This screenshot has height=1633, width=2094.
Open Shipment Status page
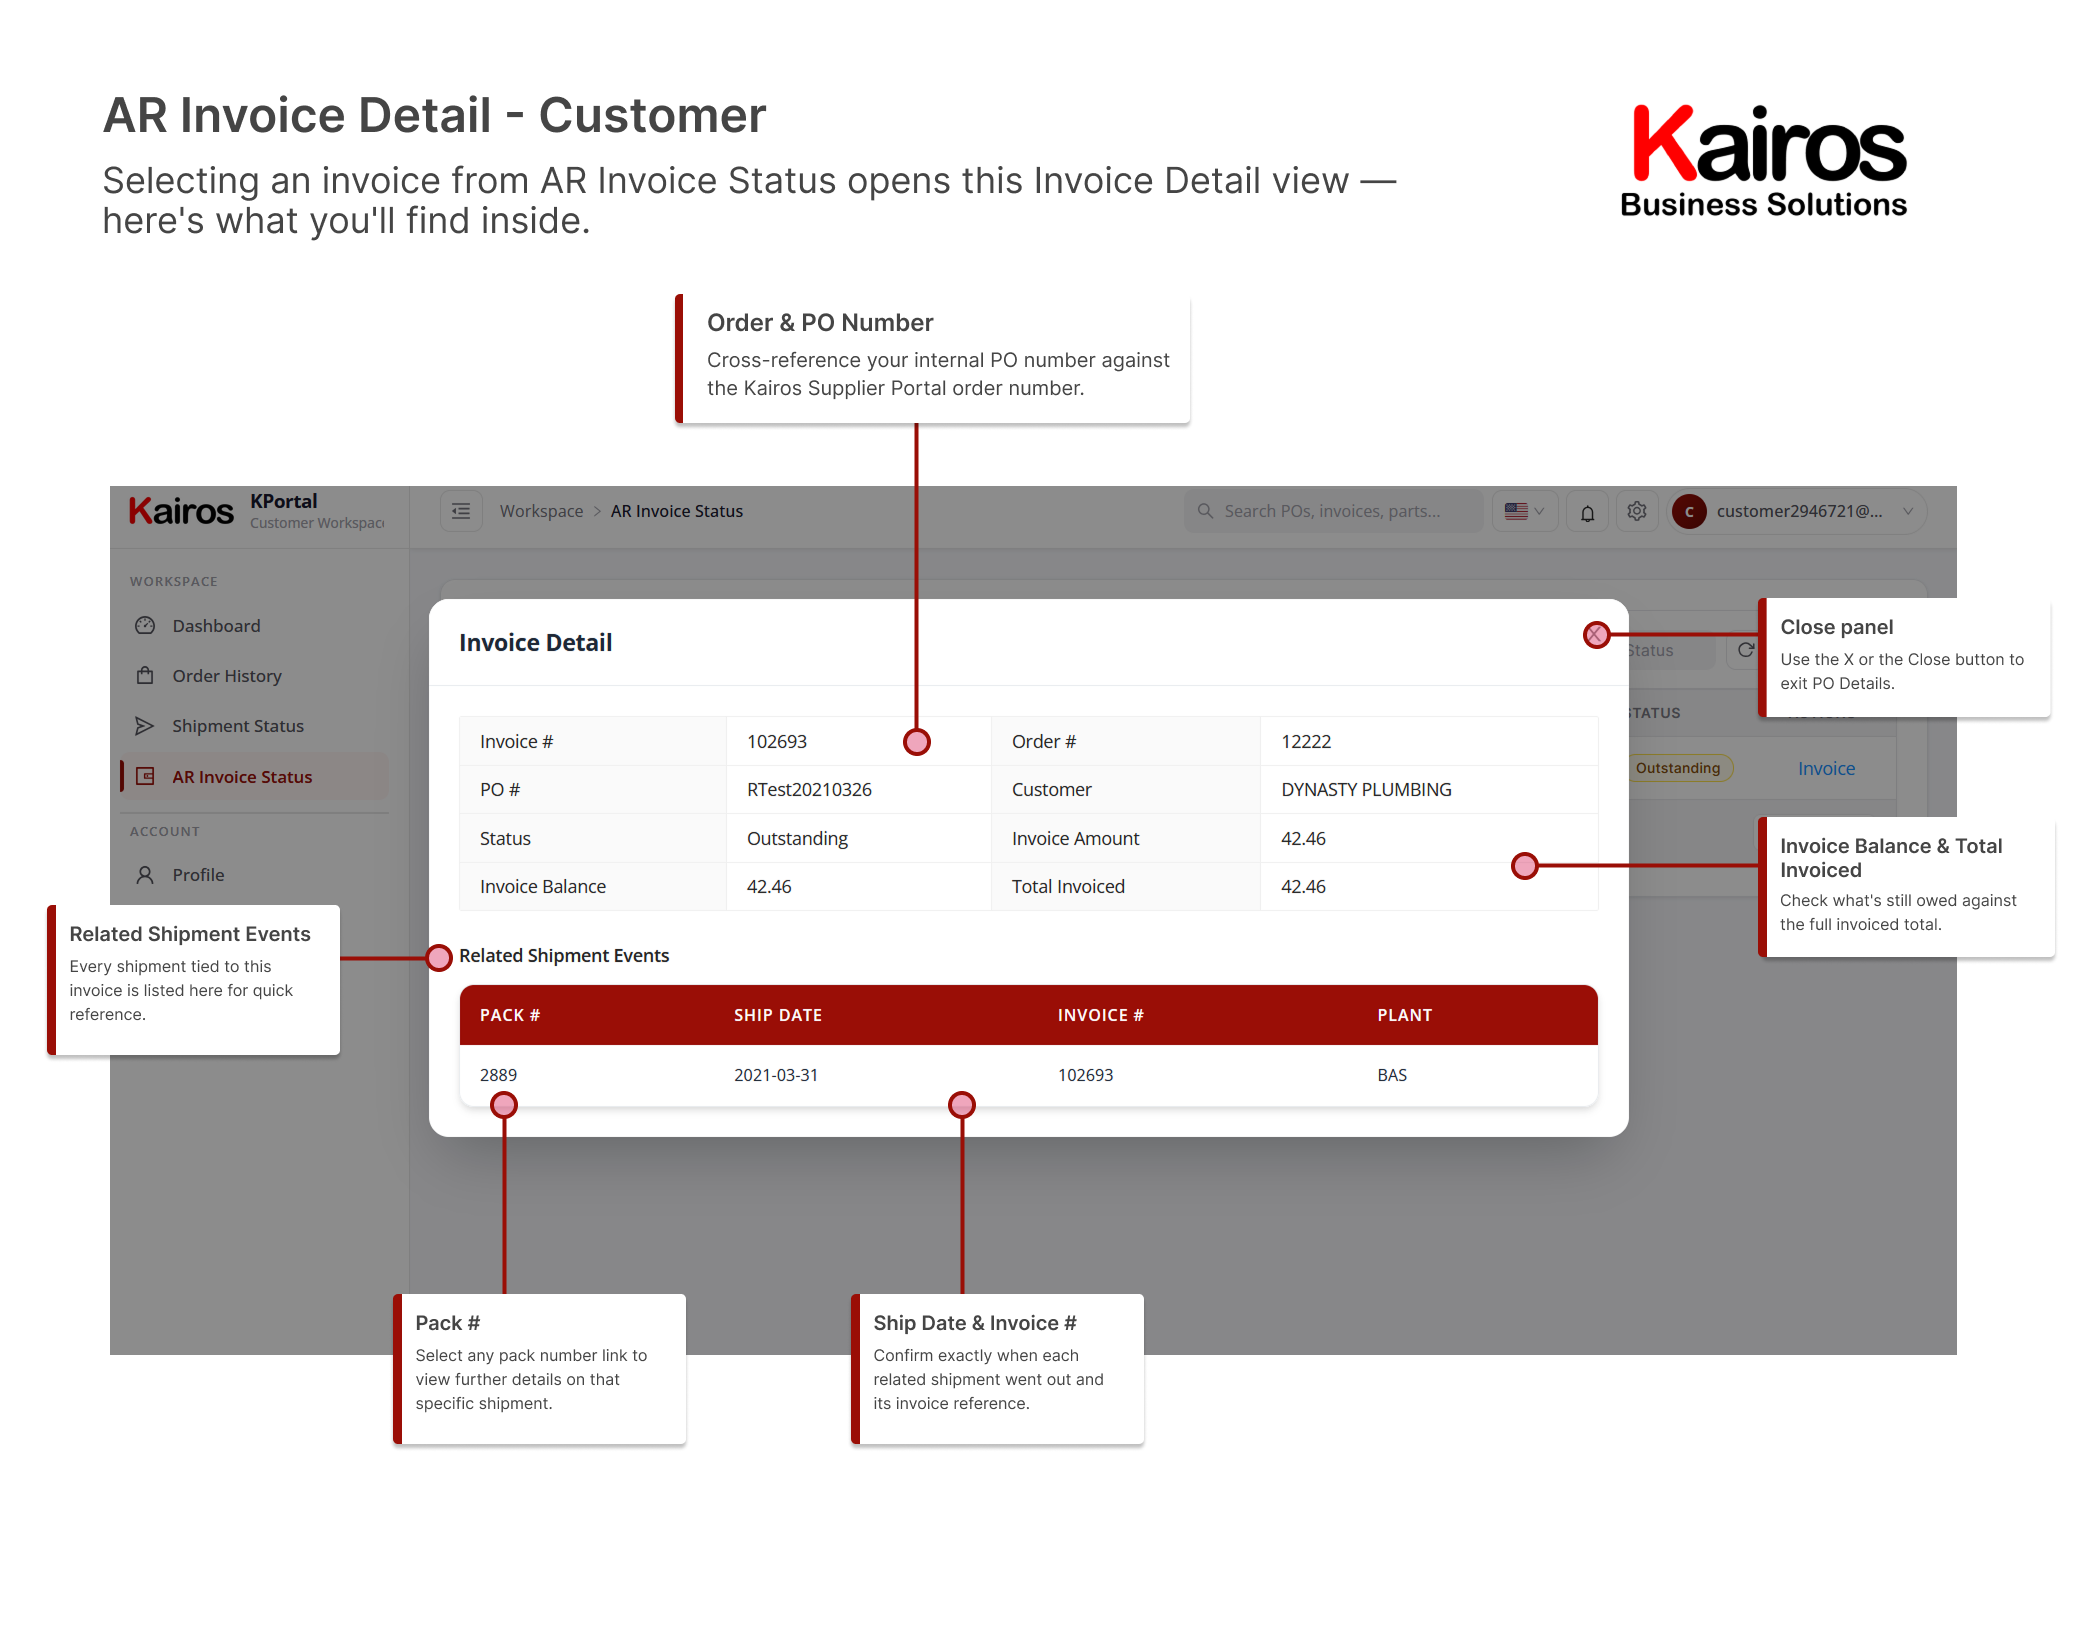point(254,726)
